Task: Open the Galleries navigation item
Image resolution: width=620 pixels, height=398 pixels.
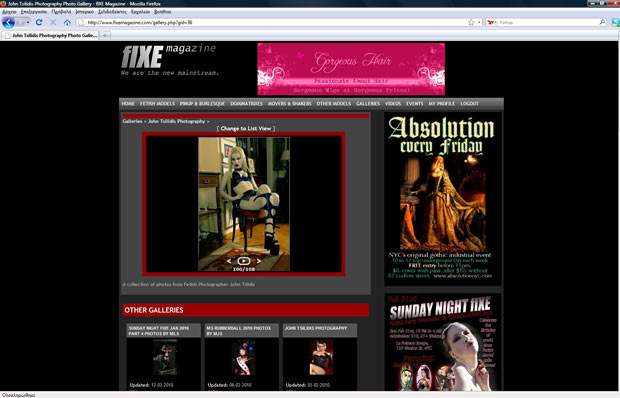Action: tap(368, 104)
